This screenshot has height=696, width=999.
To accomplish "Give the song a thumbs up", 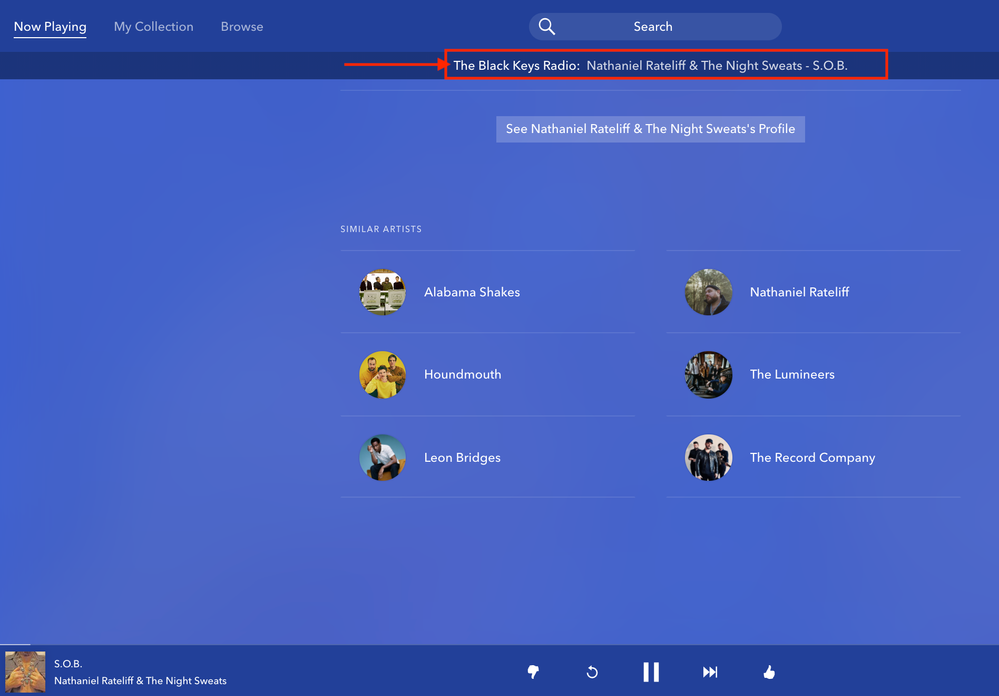I will point(769,672).
